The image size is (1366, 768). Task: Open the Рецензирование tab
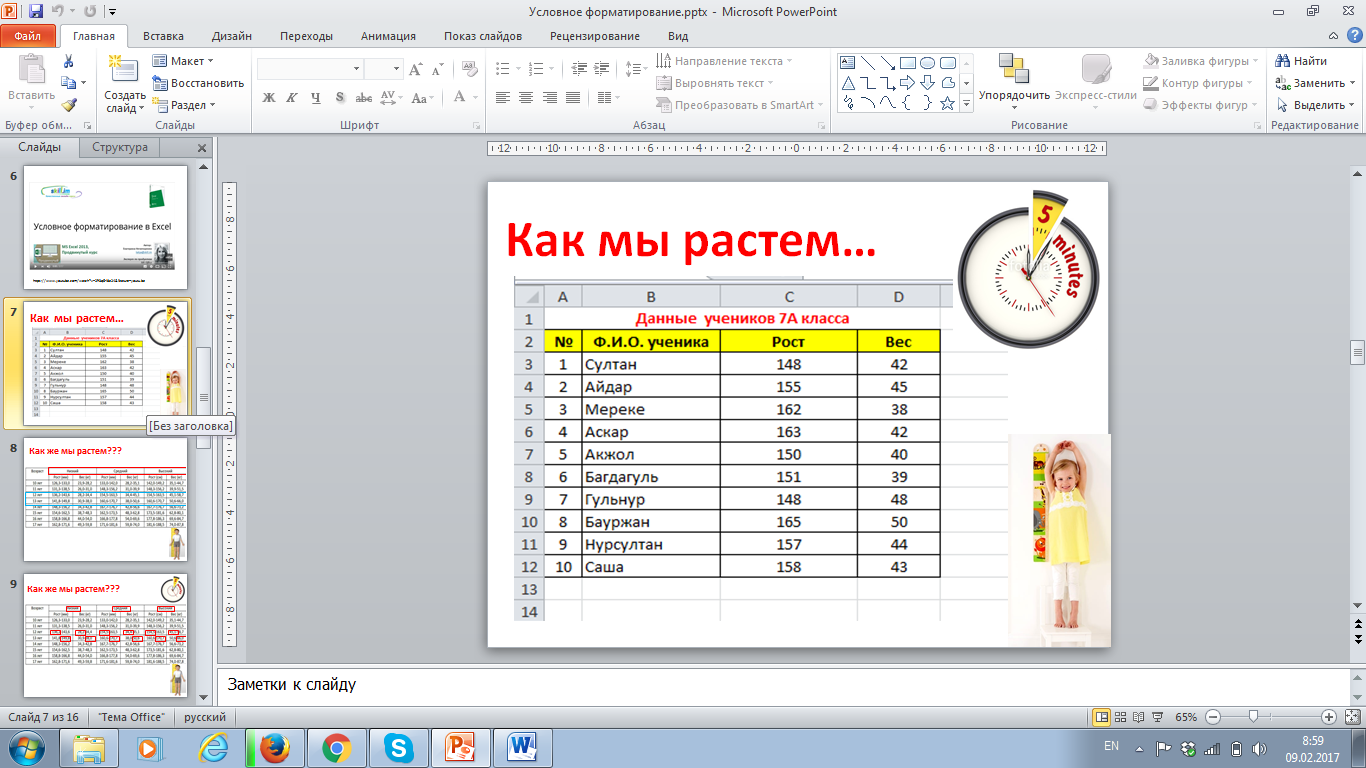tap(595, 36)
